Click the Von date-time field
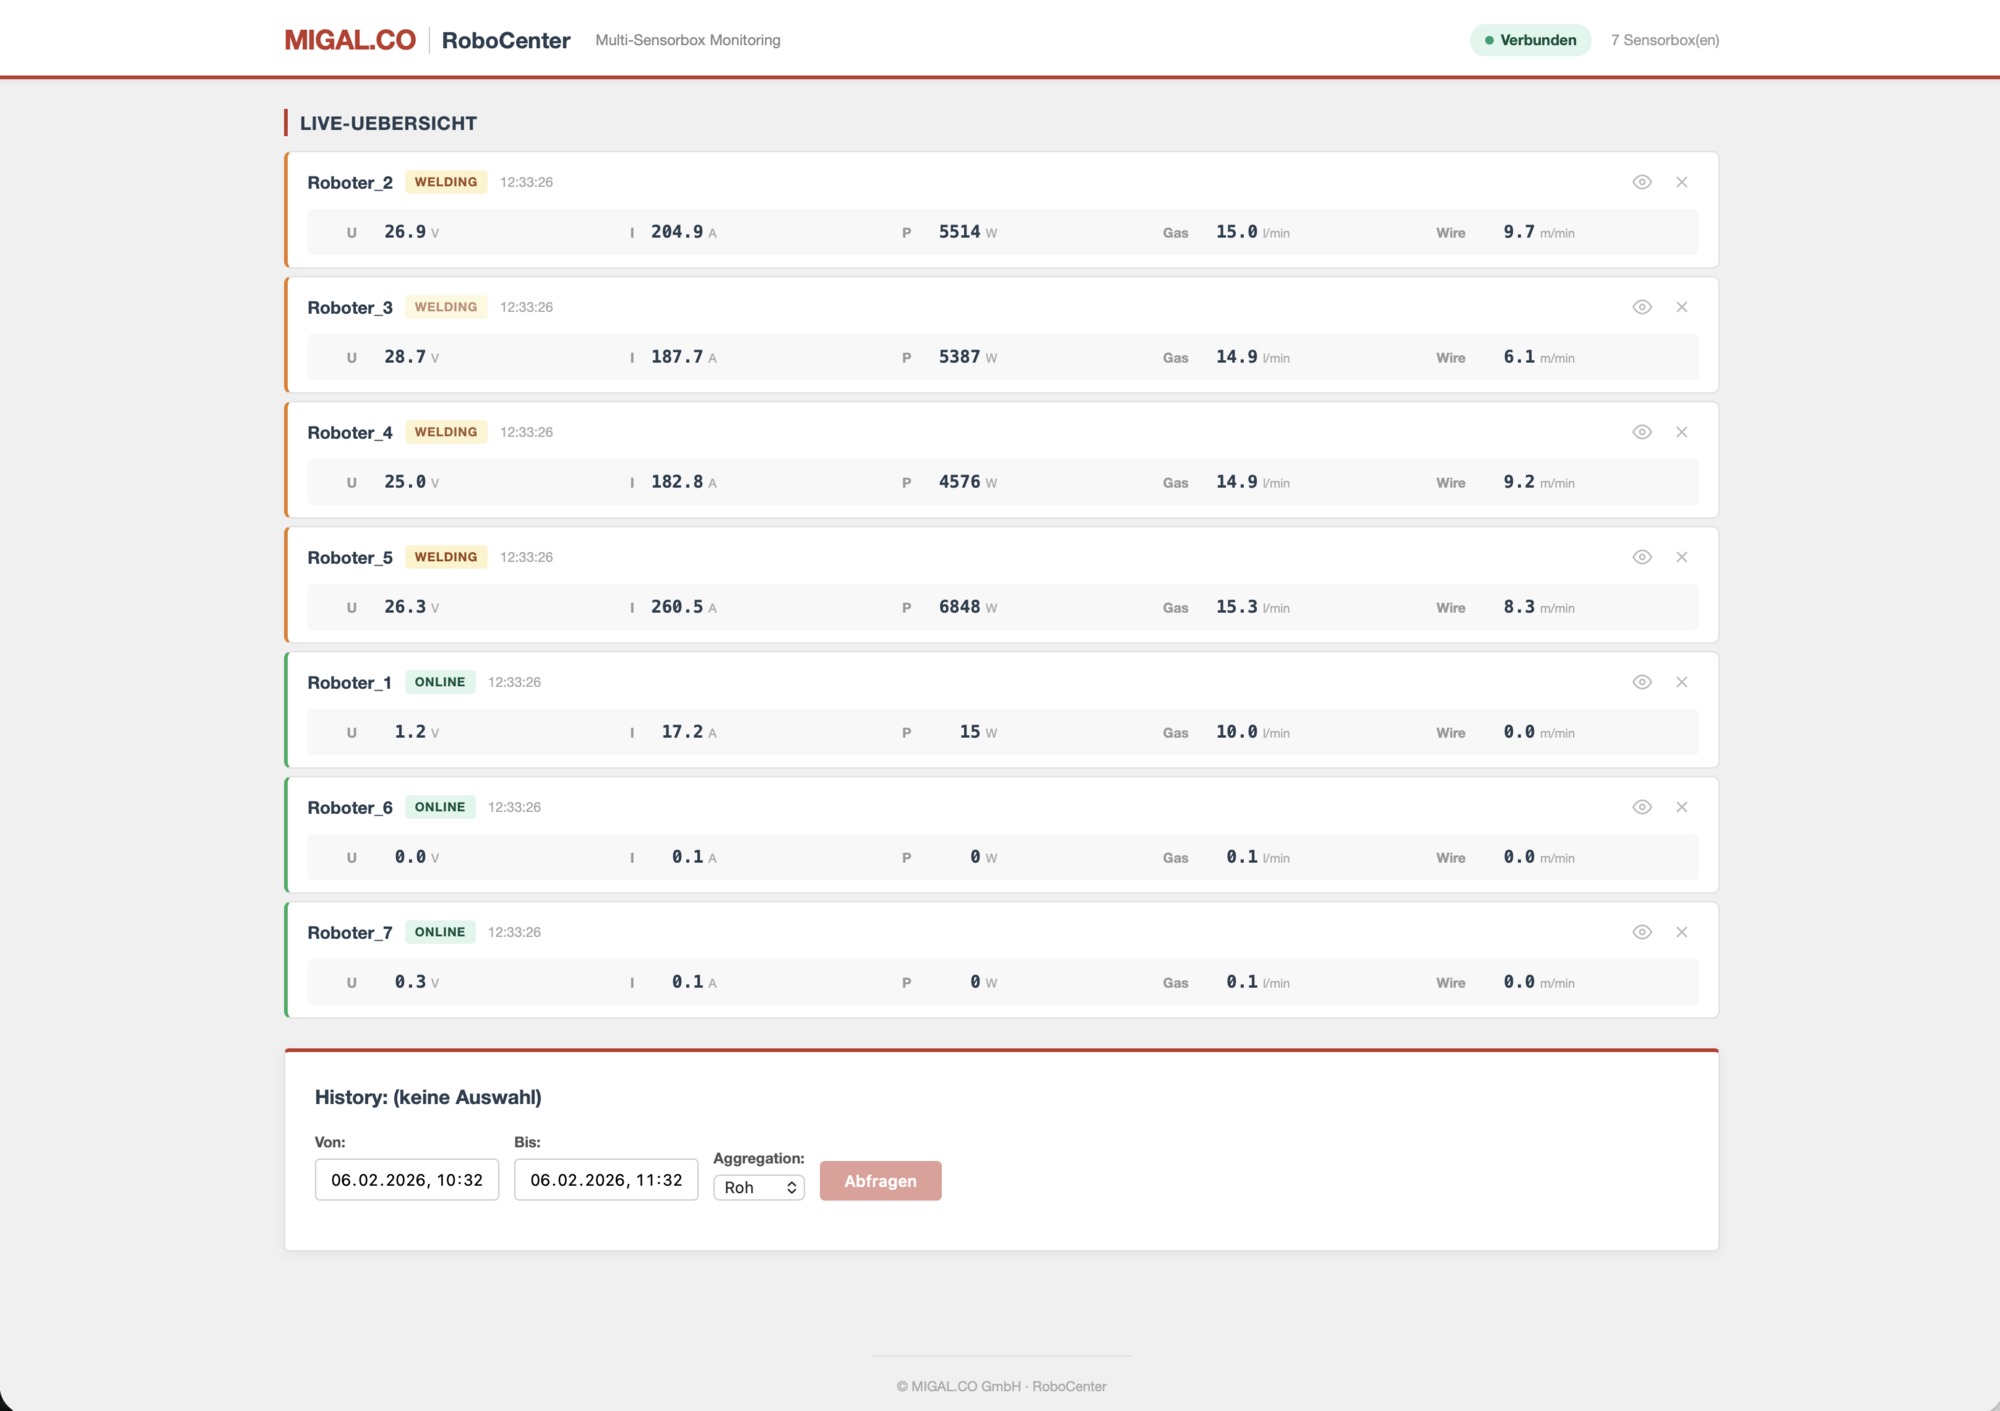Viewport: 2000px width, 1411px height. (406, 1180)
